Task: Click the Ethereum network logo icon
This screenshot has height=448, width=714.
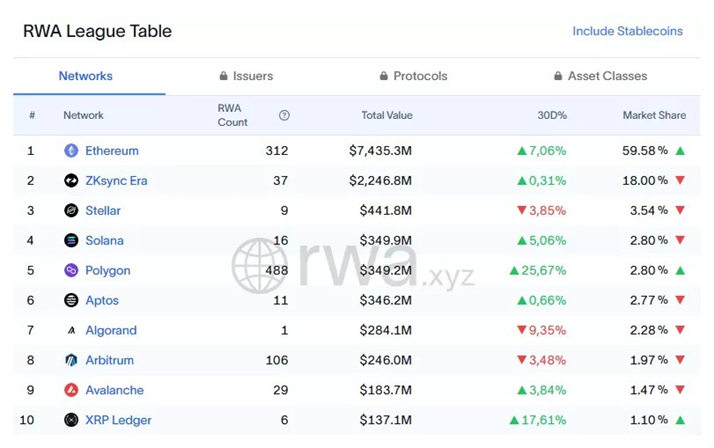Action: pos(71,151)
